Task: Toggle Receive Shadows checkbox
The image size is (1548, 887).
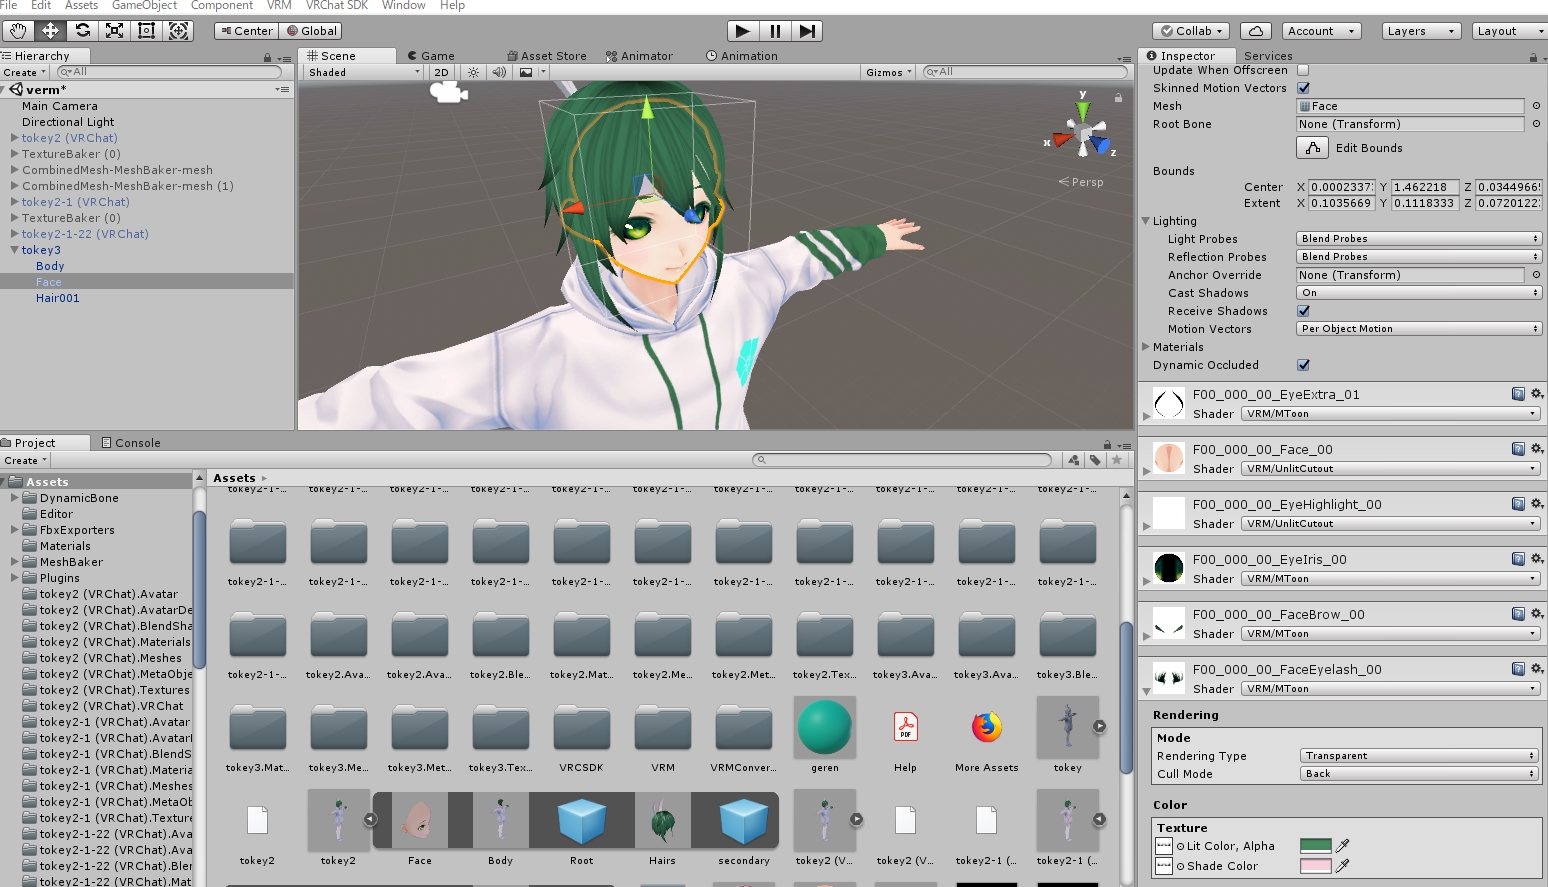Action: pyautogui.click(x=1303, y=311)
